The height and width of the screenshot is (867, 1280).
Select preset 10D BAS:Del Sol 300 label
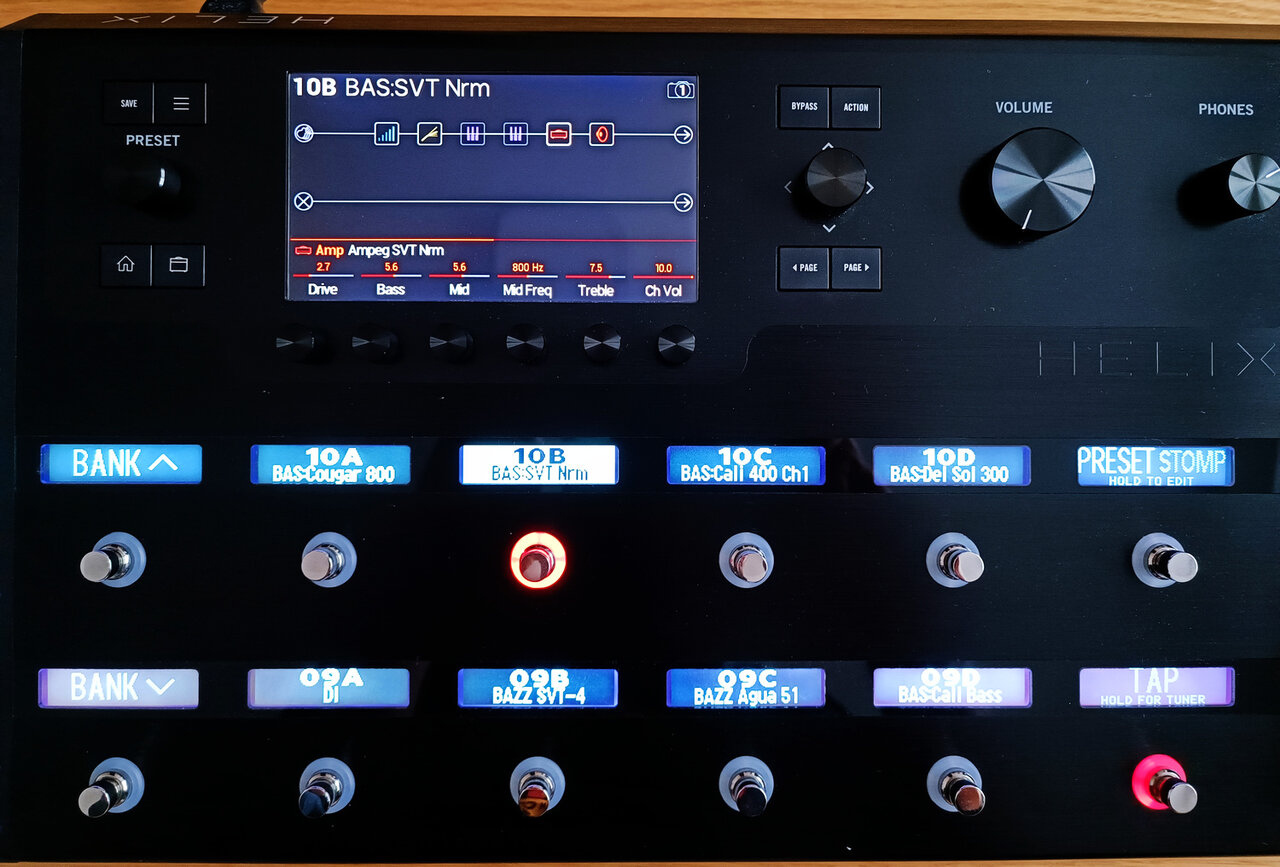pyautogui.click(x=952, y=465)
